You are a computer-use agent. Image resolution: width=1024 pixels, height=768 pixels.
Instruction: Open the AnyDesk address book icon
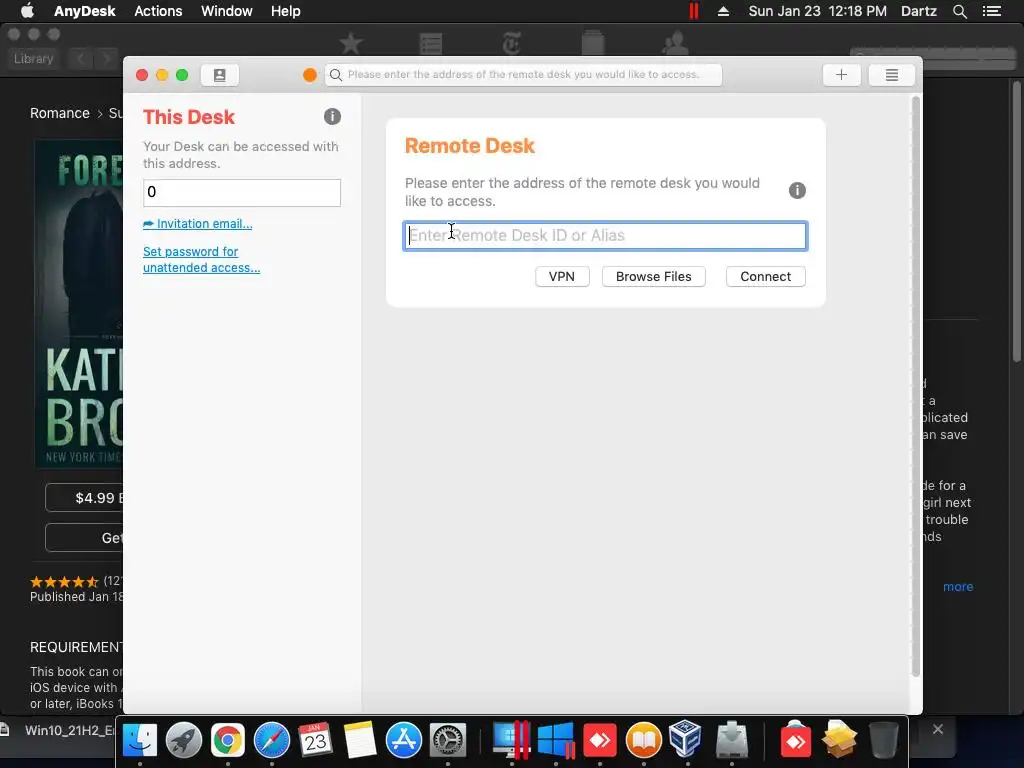(219, 75)
